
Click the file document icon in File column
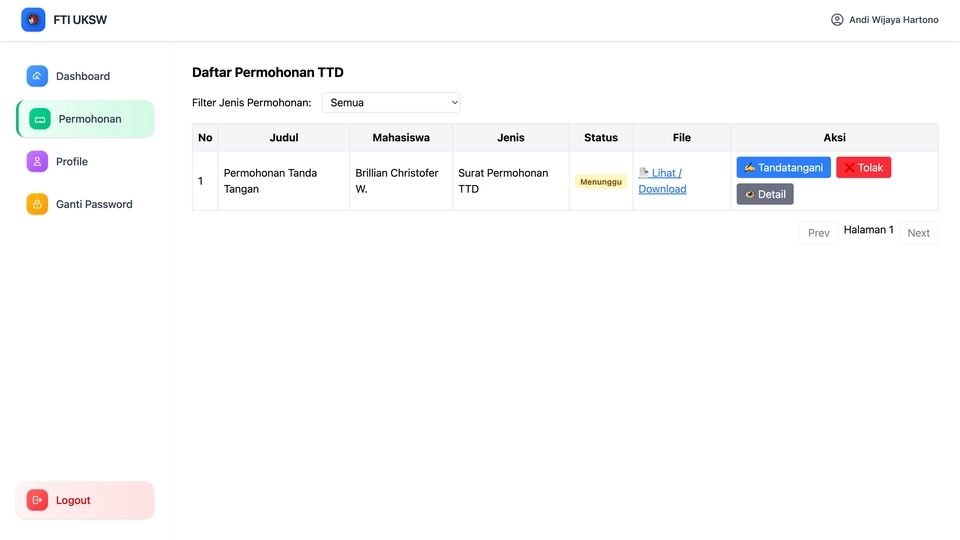pyautogui.click(x=644, y=173)
